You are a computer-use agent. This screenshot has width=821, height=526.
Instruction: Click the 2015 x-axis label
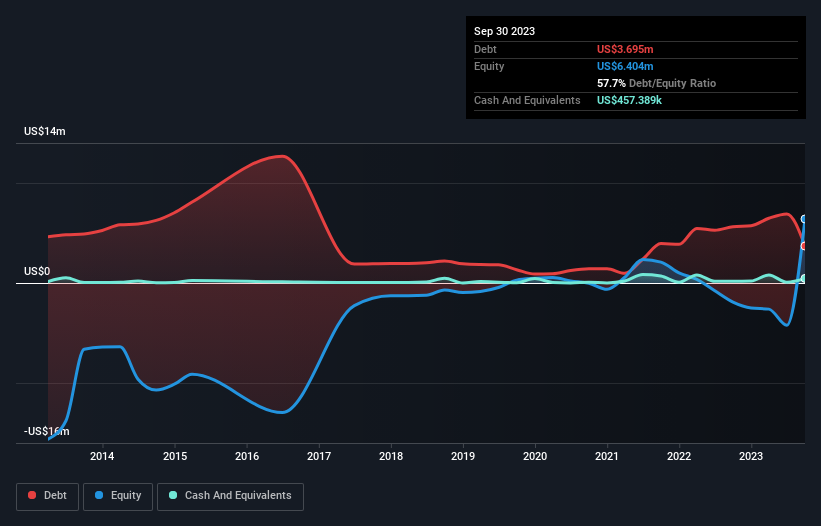pyautogui.click(x=175, y=456)
